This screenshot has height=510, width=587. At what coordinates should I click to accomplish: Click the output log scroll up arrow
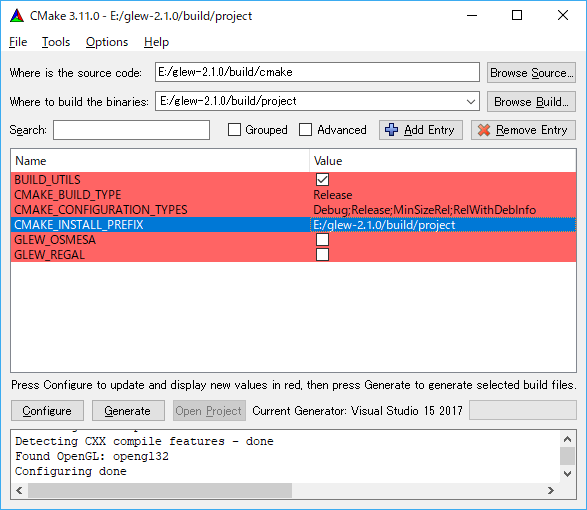tap(568, 439)
